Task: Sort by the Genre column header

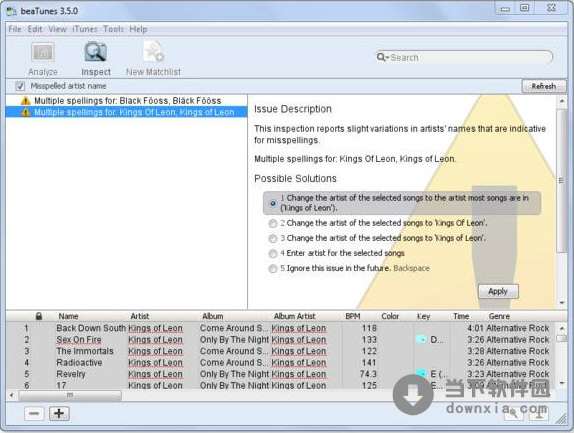Action: 499,316
